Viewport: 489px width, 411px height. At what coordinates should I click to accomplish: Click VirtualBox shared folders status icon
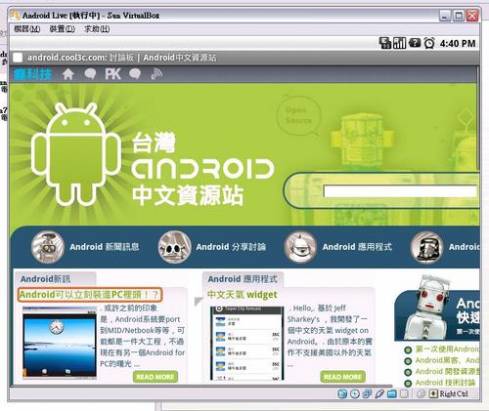pos(392,394)
